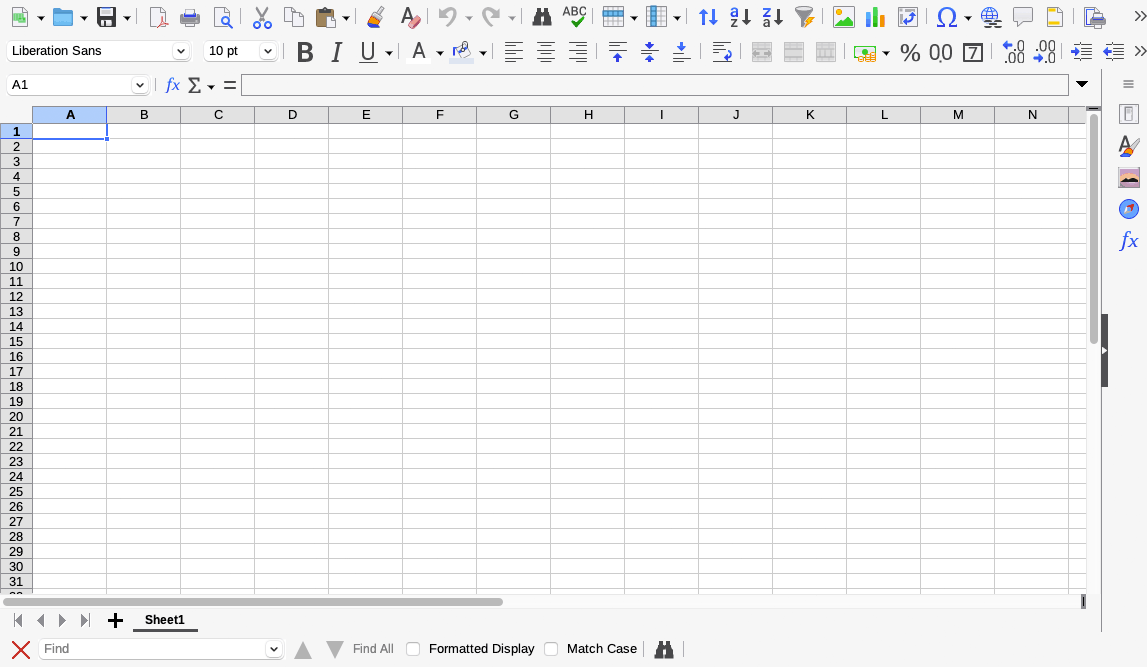Screen dimensions: 1147x667
Task: Toggle Bold formatting
Action: click(305, 52)
